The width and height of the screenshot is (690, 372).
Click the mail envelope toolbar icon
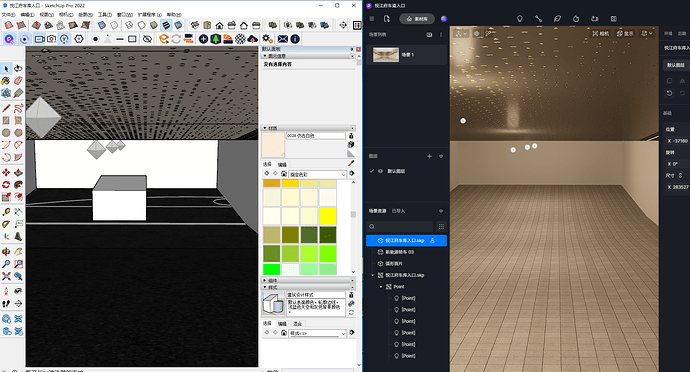click(283, 39)
